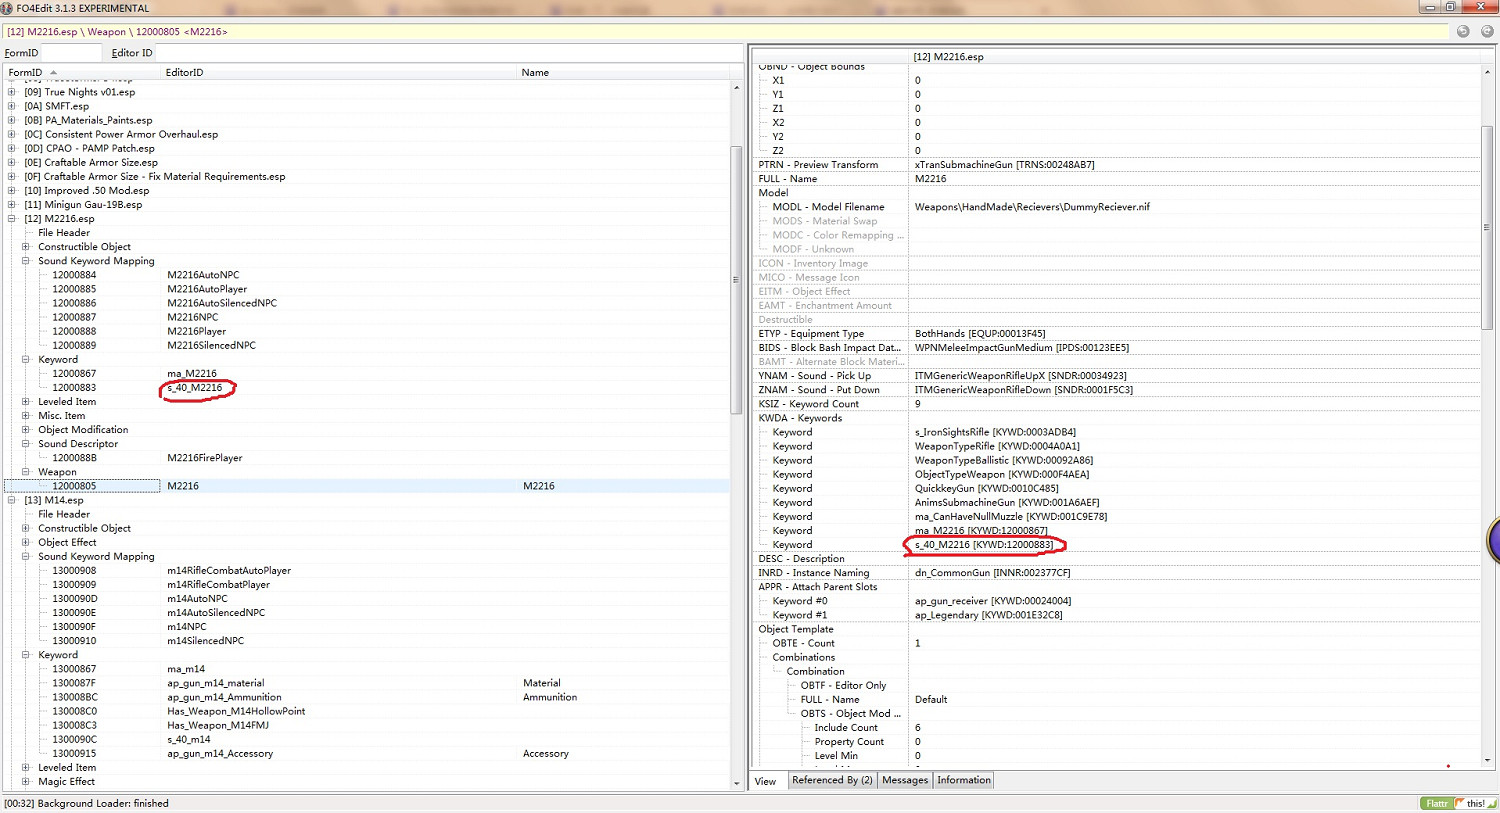Click the navigate back arrow icon
The height and width of the screenshot is (813, 1500).
1463,31
